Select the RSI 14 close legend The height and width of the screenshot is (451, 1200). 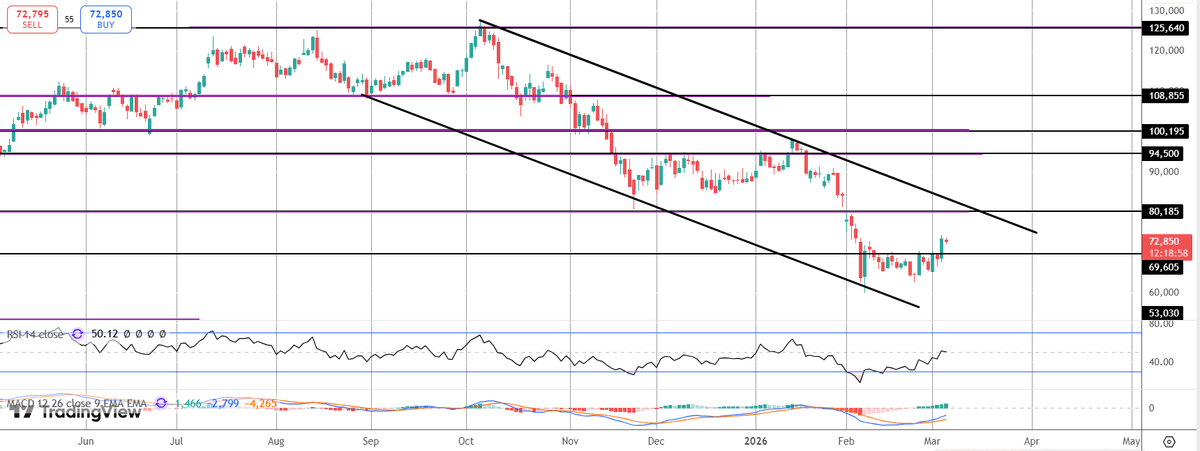coord(33,333)
